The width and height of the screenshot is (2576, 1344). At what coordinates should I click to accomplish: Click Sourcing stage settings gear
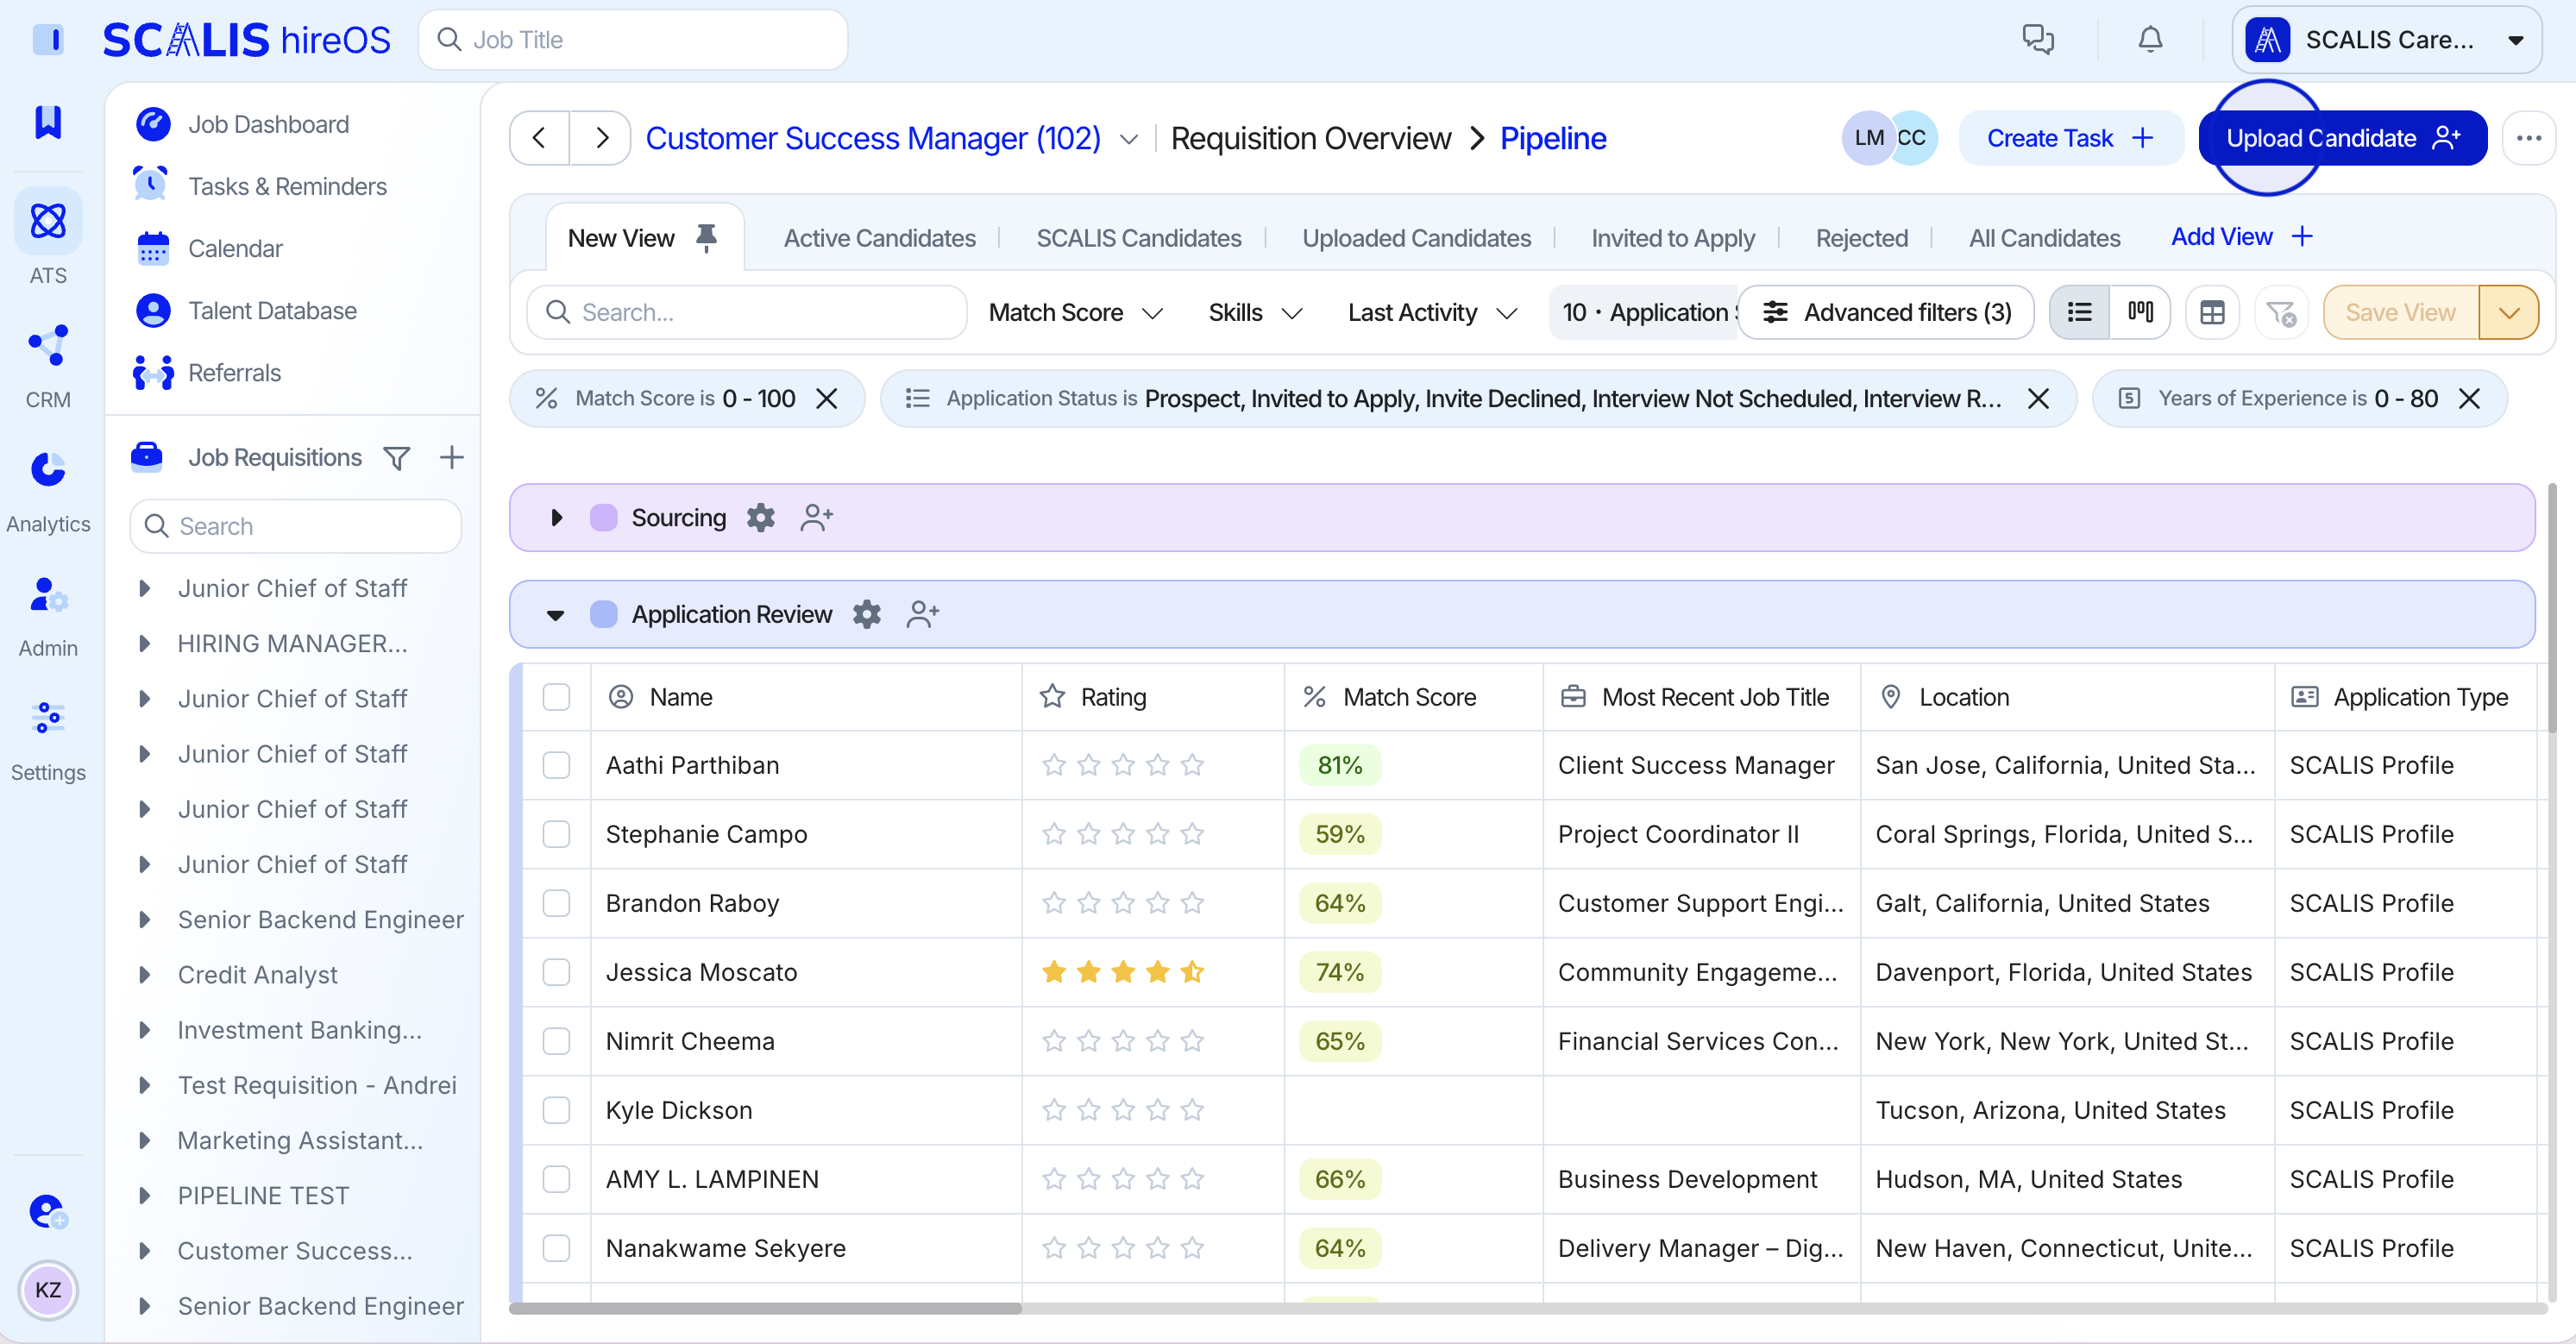[x=761, y=517]
